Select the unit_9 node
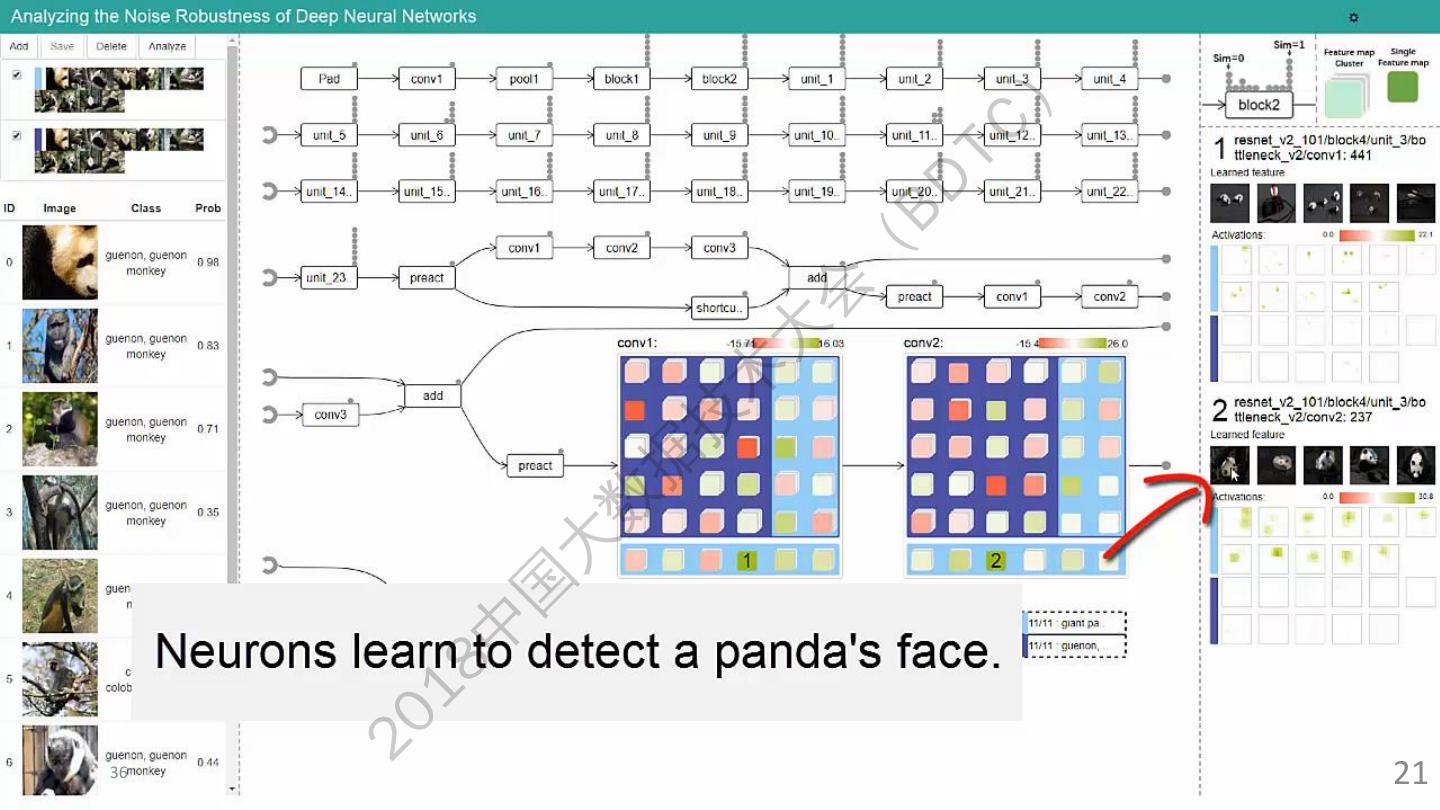Viewport: 1440px width, 810px height. coord(719,135)
